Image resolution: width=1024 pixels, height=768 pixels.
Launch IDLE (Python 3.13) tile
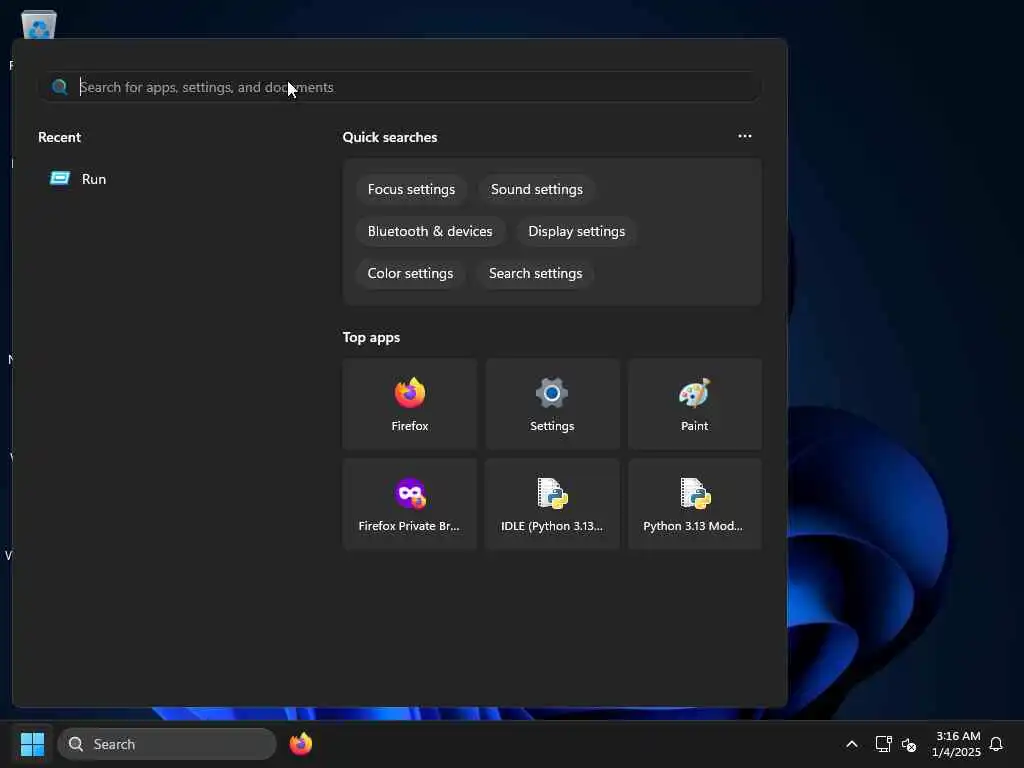point(552,504)
